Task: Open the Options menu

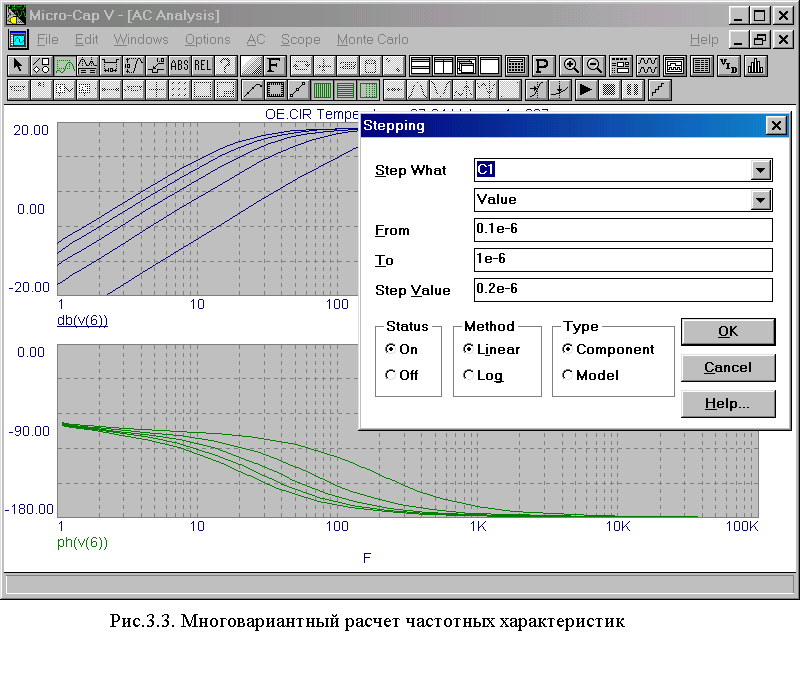Action: coord(208,39)
